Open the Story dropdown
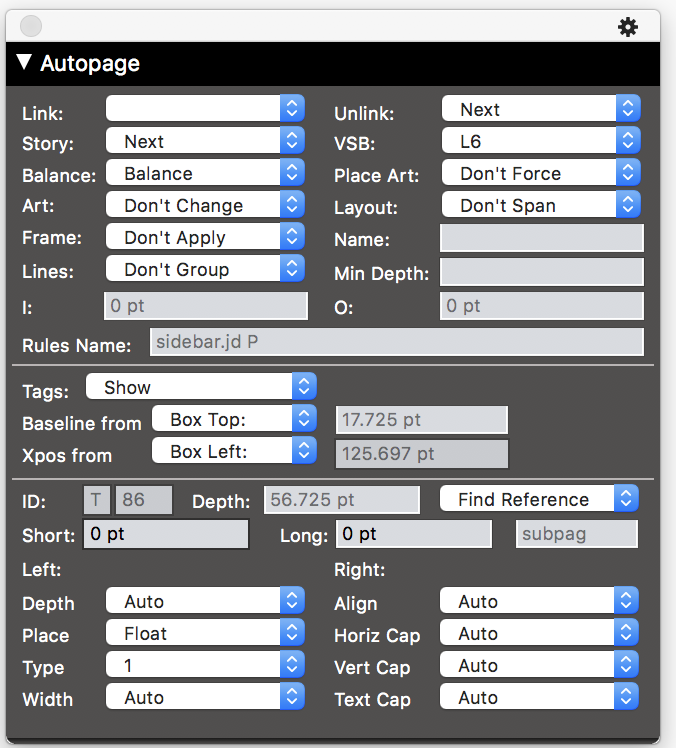Viewport: 676px width, 748px height. tap(205, 141)
